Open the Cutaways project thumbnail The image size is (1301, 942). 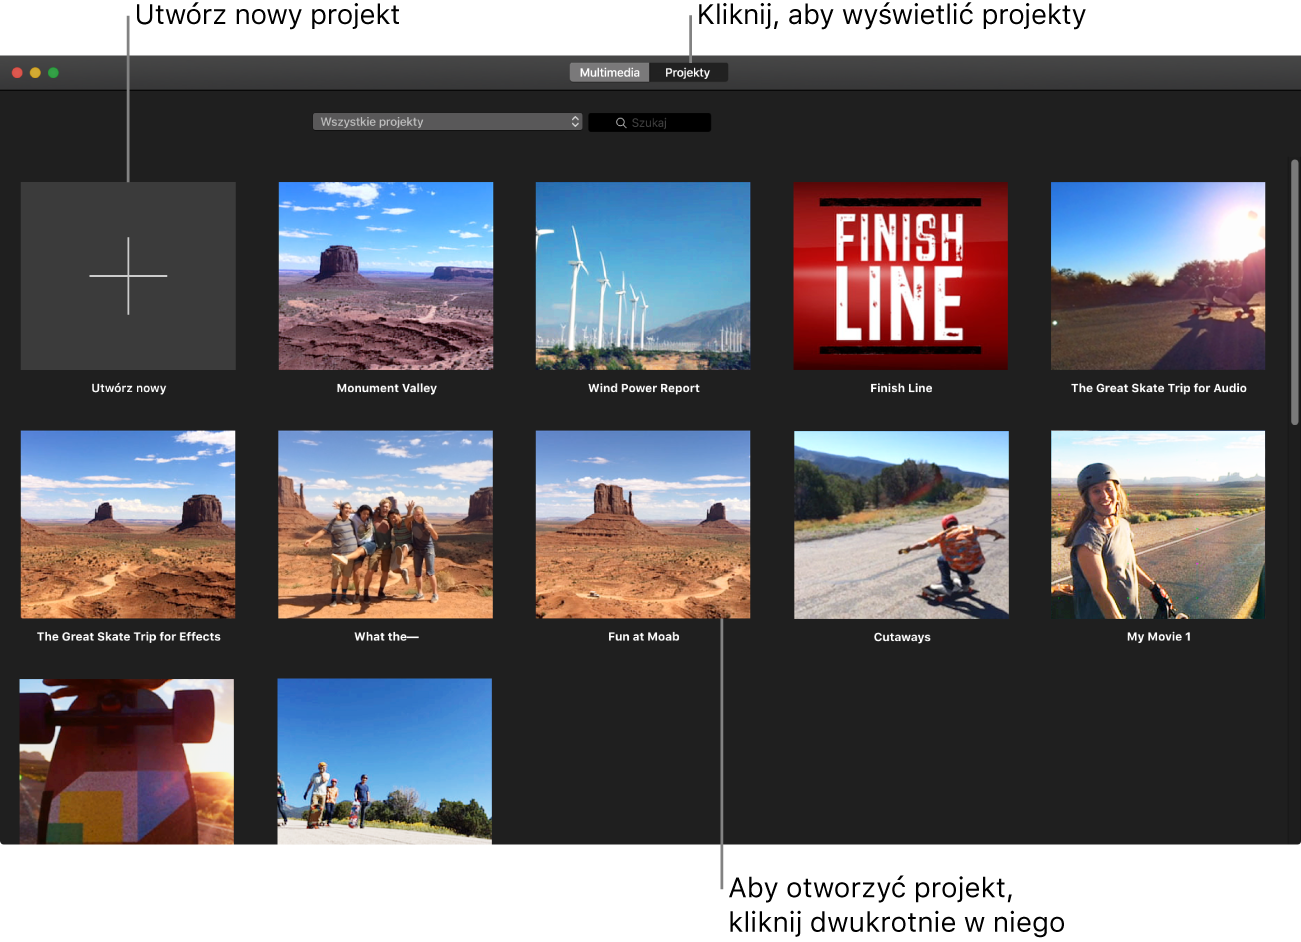(x=901, y=524)
